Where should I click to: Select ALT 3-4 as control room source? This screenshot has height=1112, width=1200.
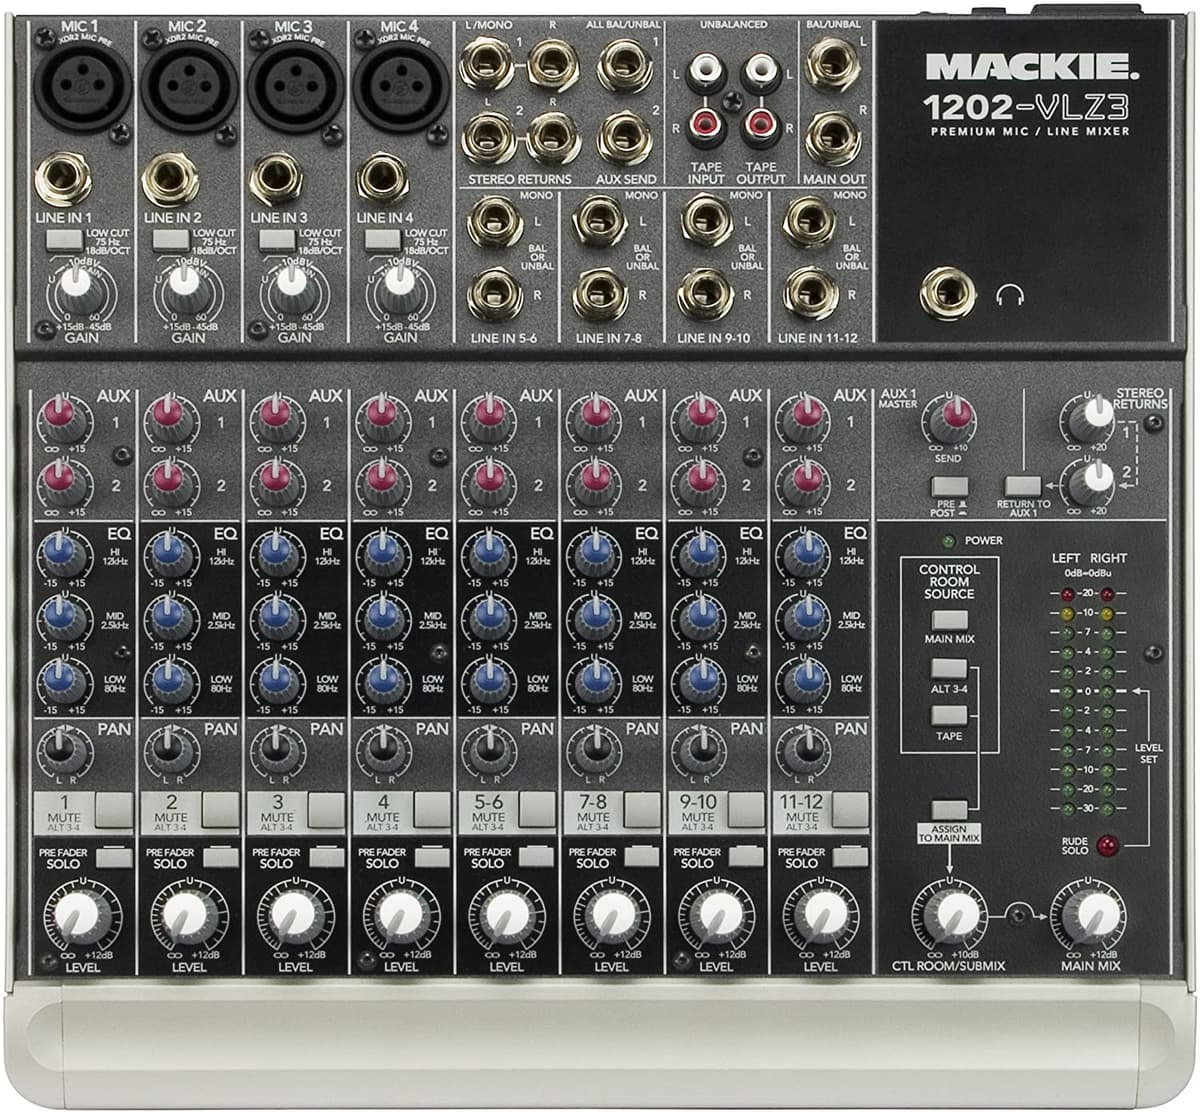[x=949, y=669]
